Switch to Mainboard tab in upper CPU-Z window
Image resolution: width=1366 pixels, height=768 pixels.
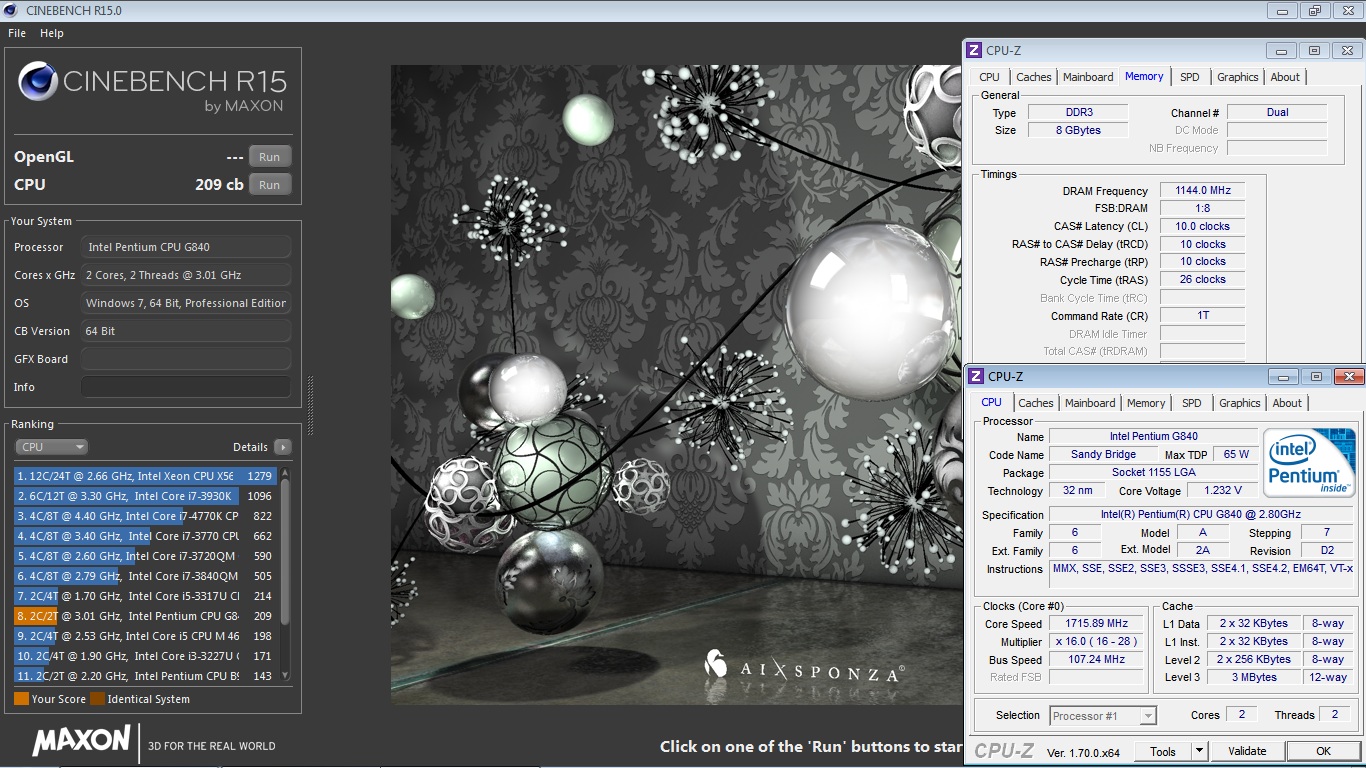point(1088,77)
